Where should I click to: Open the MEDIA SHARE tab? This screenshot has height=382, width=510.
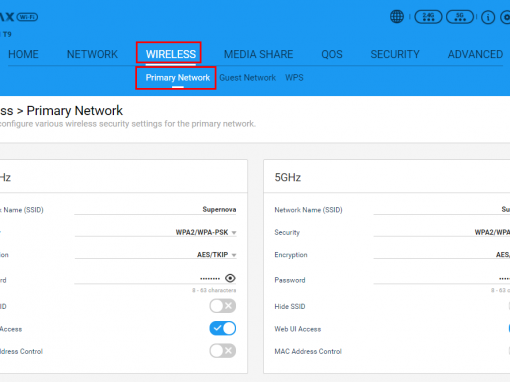click(258, 54)
